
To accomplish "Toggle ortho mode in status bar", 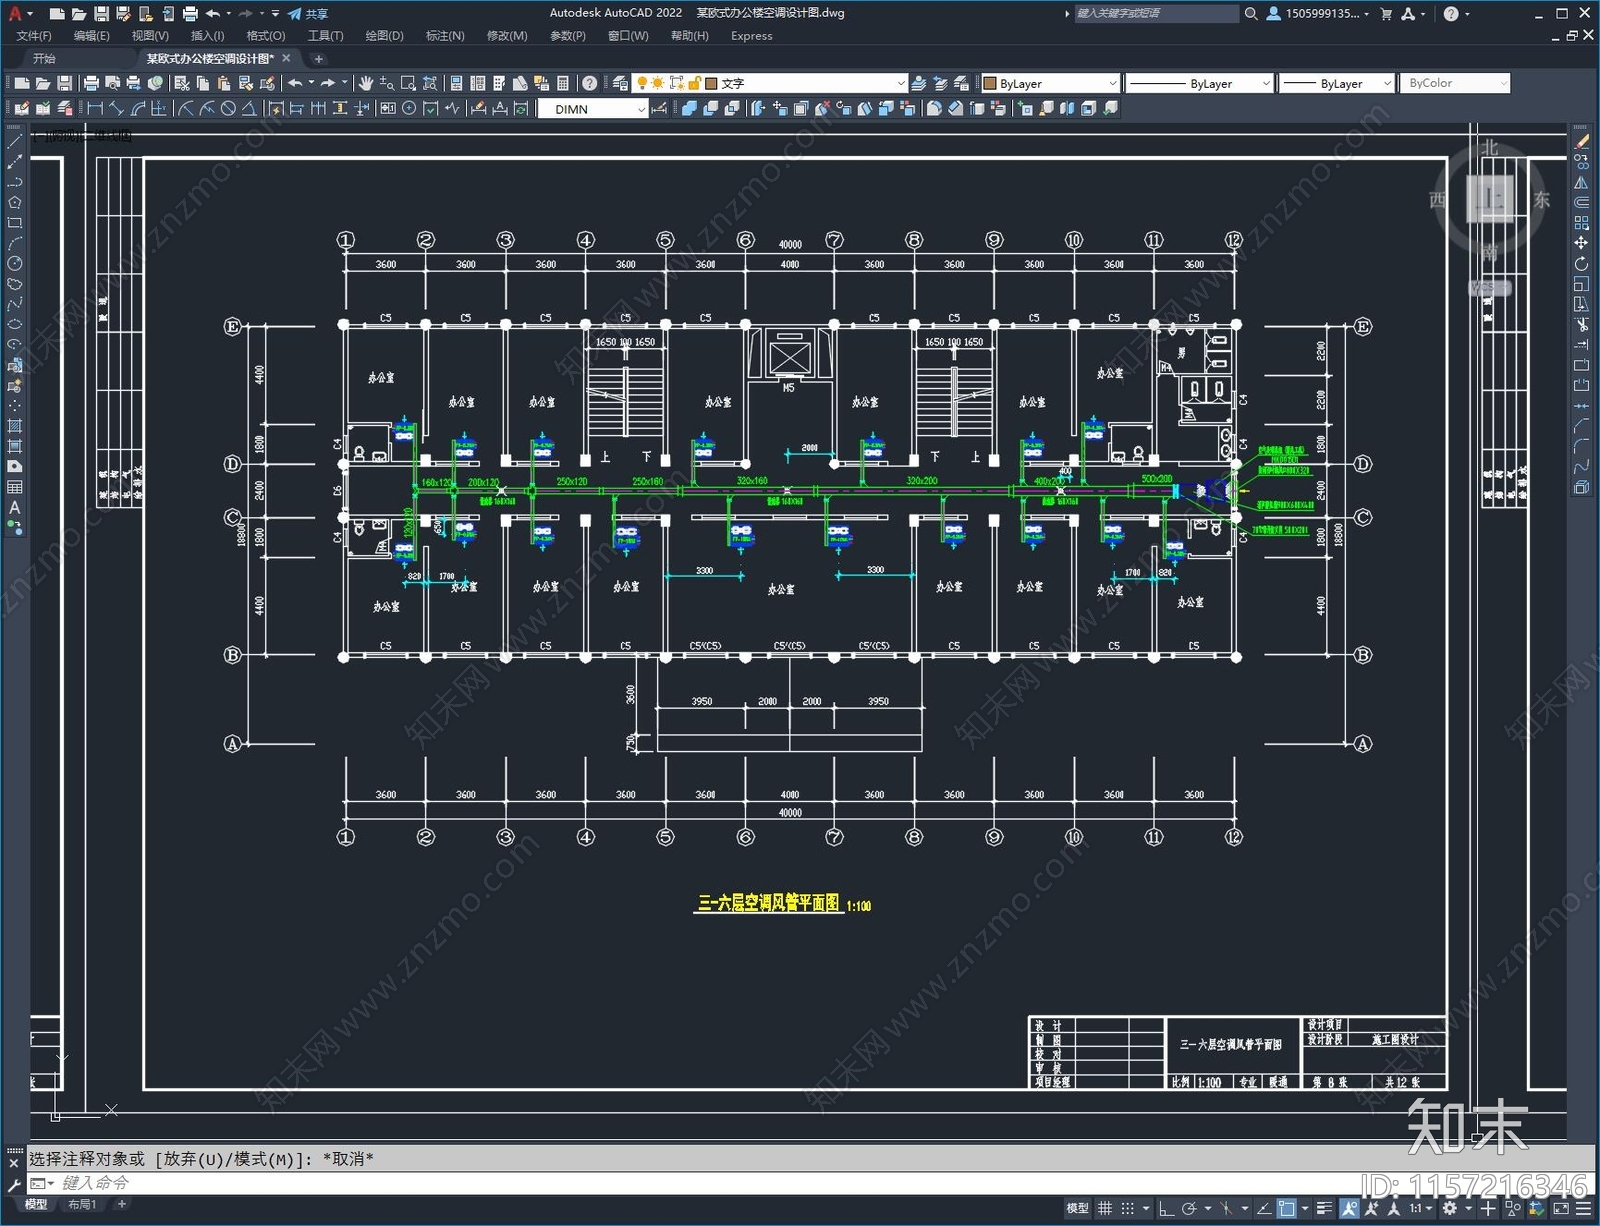I will (1166, 1208).
